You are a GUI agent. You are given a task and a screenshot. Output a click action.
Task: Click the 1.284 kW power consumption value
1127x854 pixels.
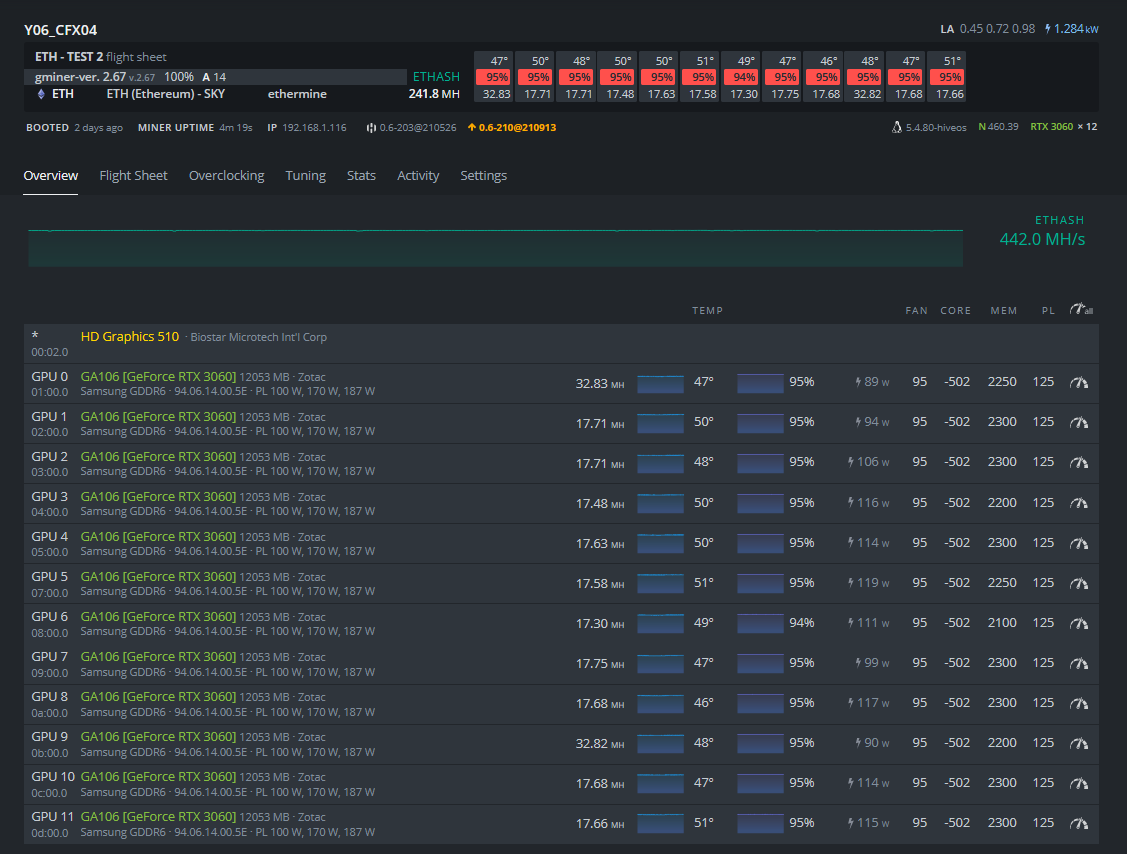coord(1076,29)
